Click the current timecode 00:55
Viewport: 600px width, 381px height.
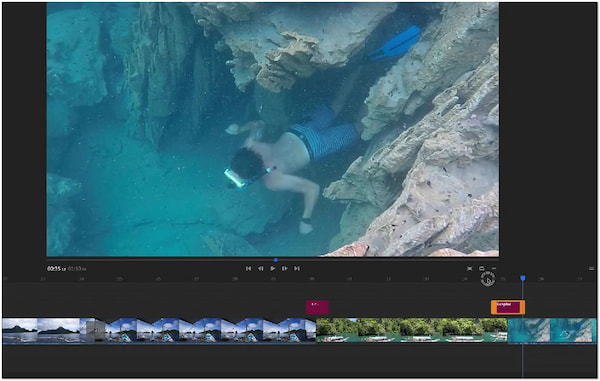click(56, 269)
